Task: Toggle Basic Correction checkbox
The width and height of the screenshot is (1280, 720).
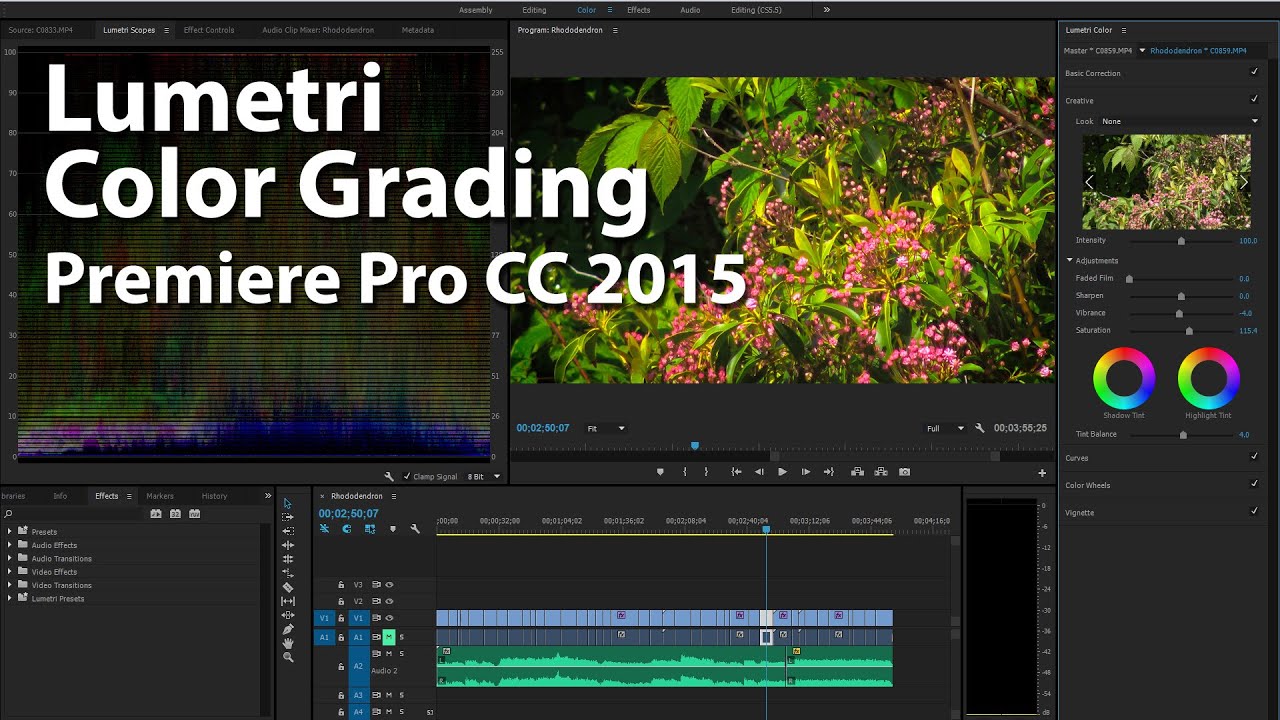Action: point(1254,72)
